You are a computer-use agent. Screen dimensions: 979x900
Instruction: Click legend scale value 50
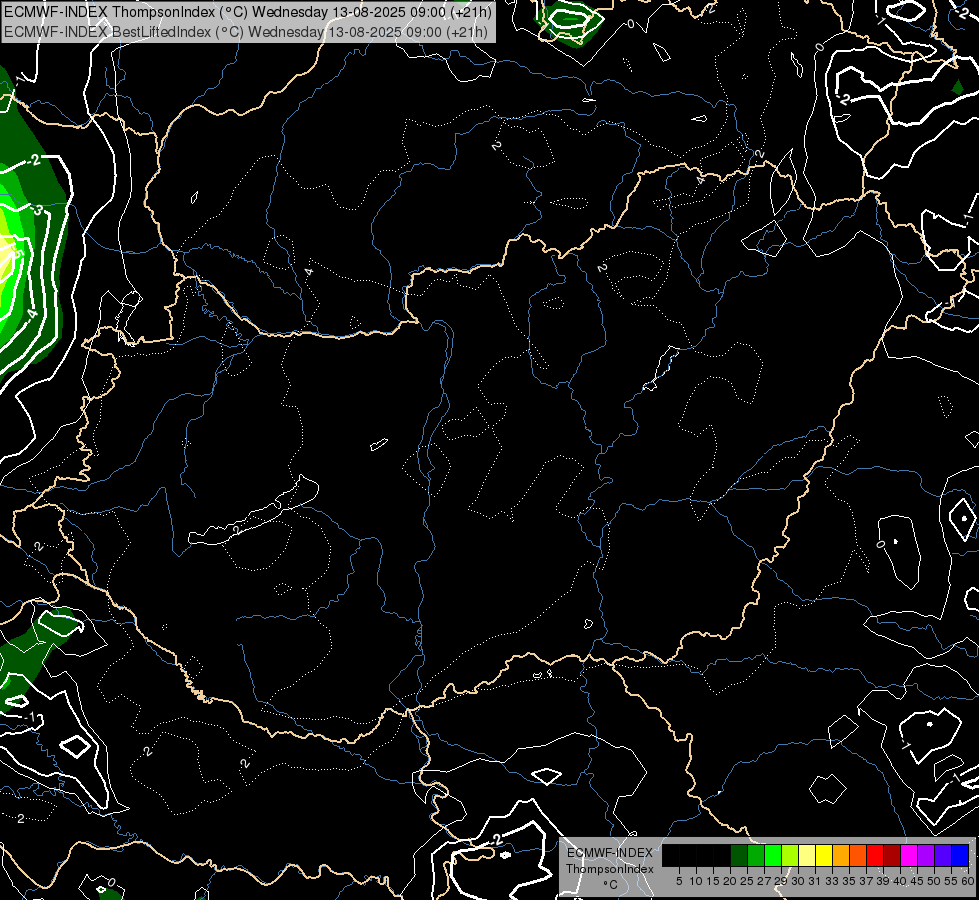pyautogui.click(x=935, y=881)
